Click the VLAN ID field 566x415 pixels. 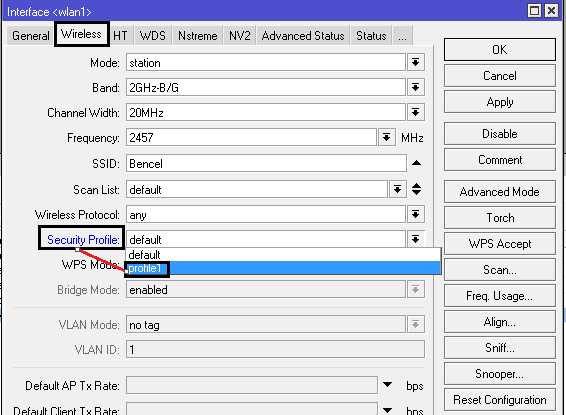(275, 349)
